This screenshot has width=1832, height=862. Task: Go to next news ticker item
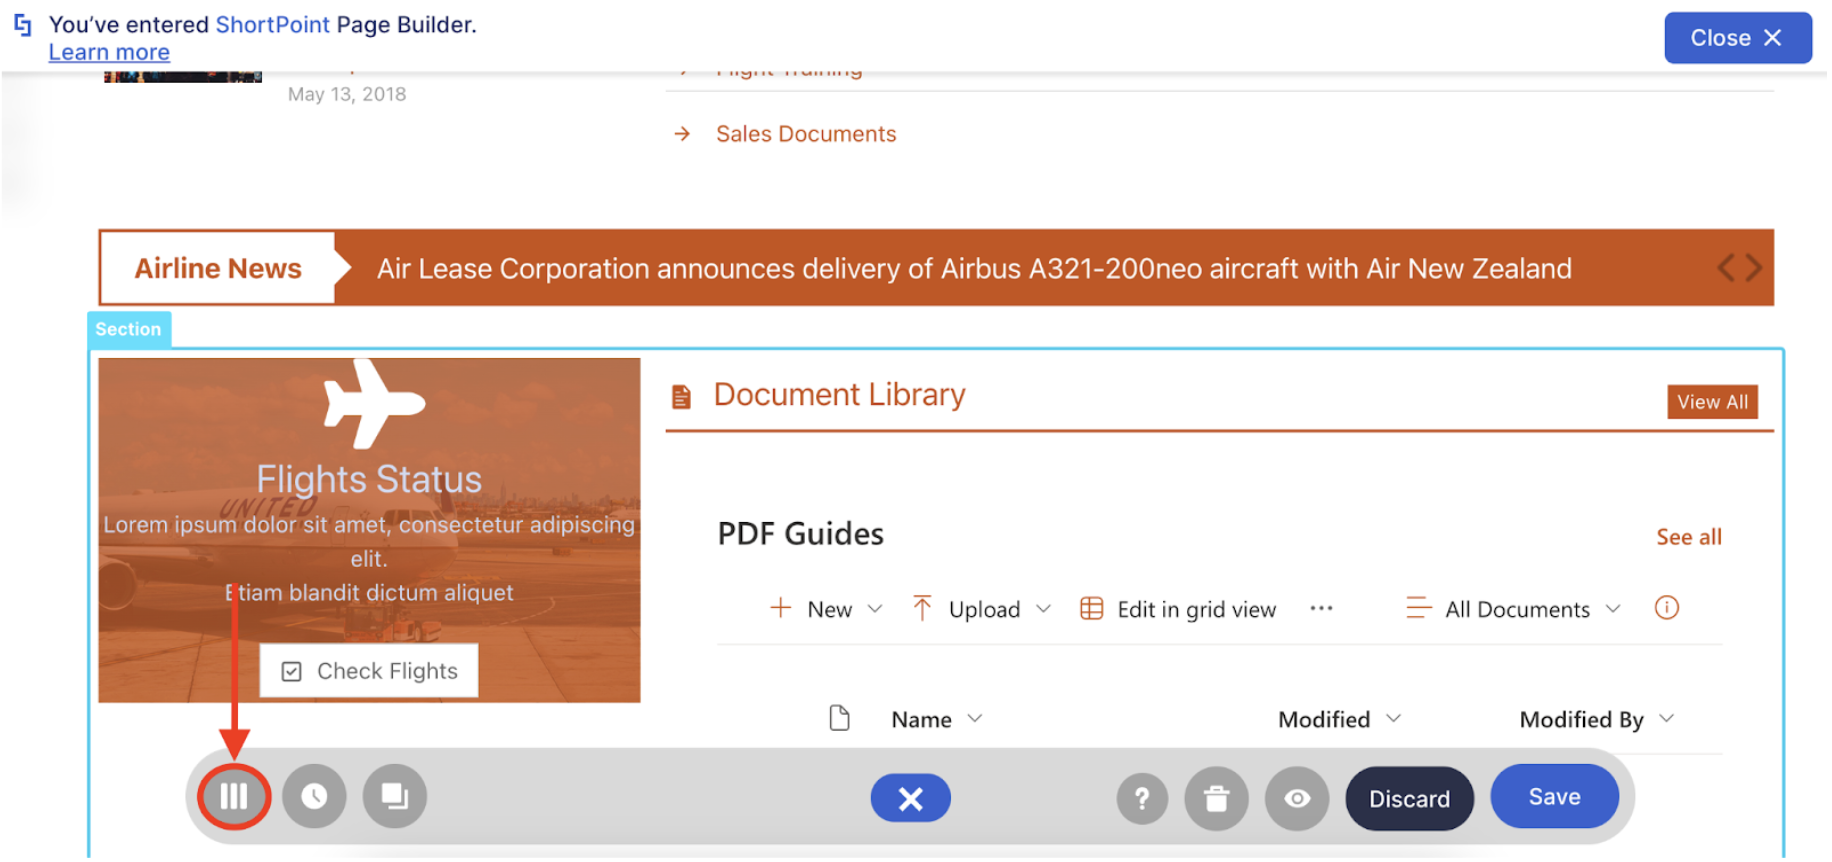[1753, 268]
